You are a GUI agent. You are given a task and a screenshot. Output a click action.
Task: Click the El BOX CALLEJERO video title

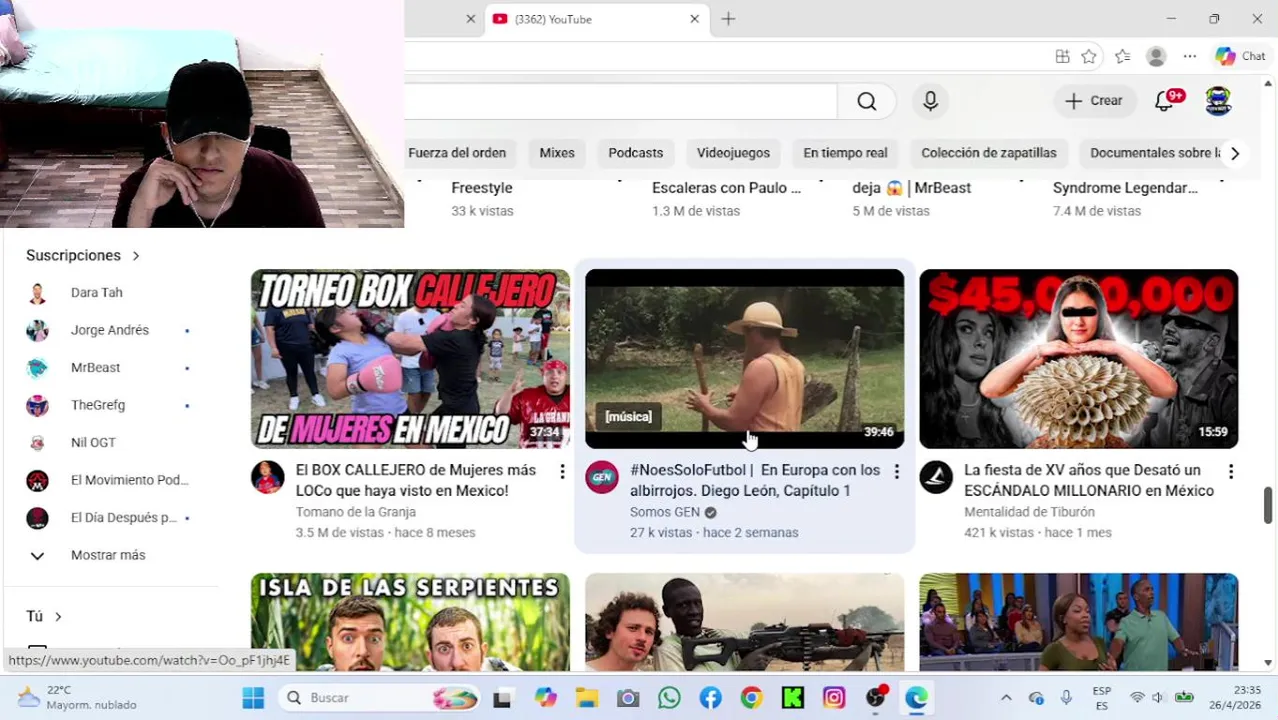tap(416, 480)
